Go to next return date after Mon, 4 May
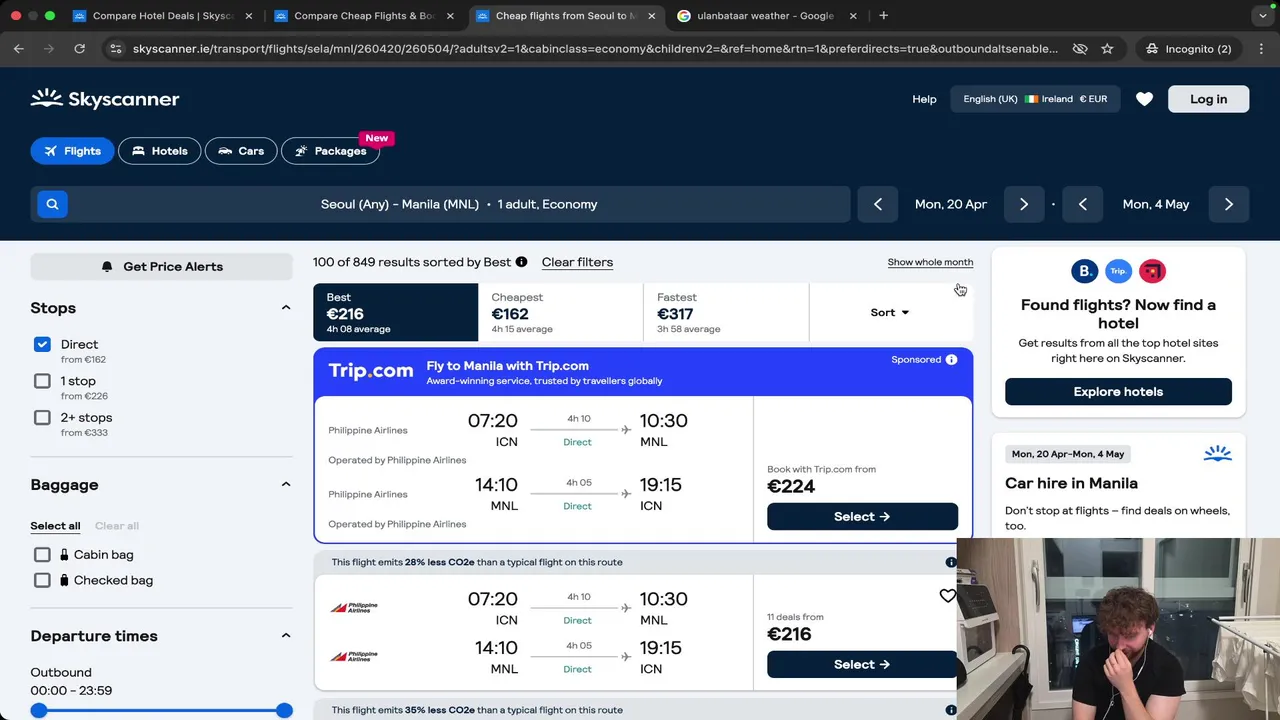 [x=1229, y=204]
